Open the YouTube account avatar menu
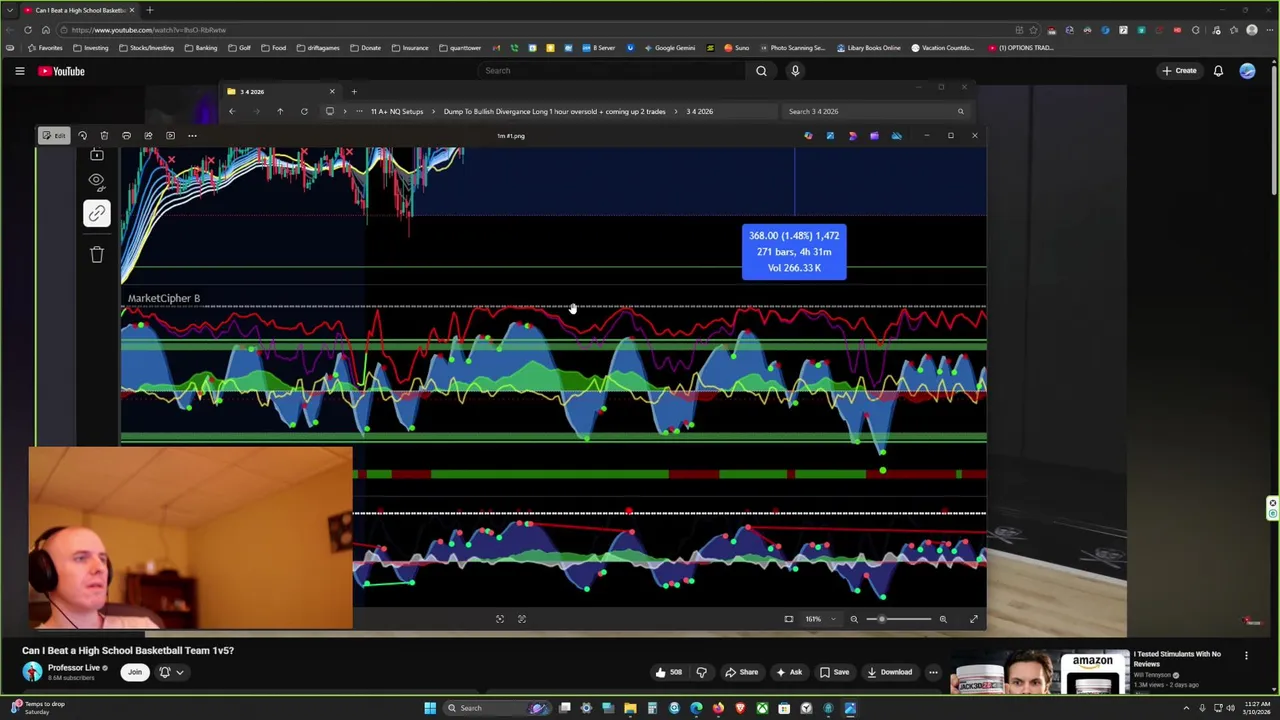The height and width of the screenshot is (720, 1280). coord(1247,71)
